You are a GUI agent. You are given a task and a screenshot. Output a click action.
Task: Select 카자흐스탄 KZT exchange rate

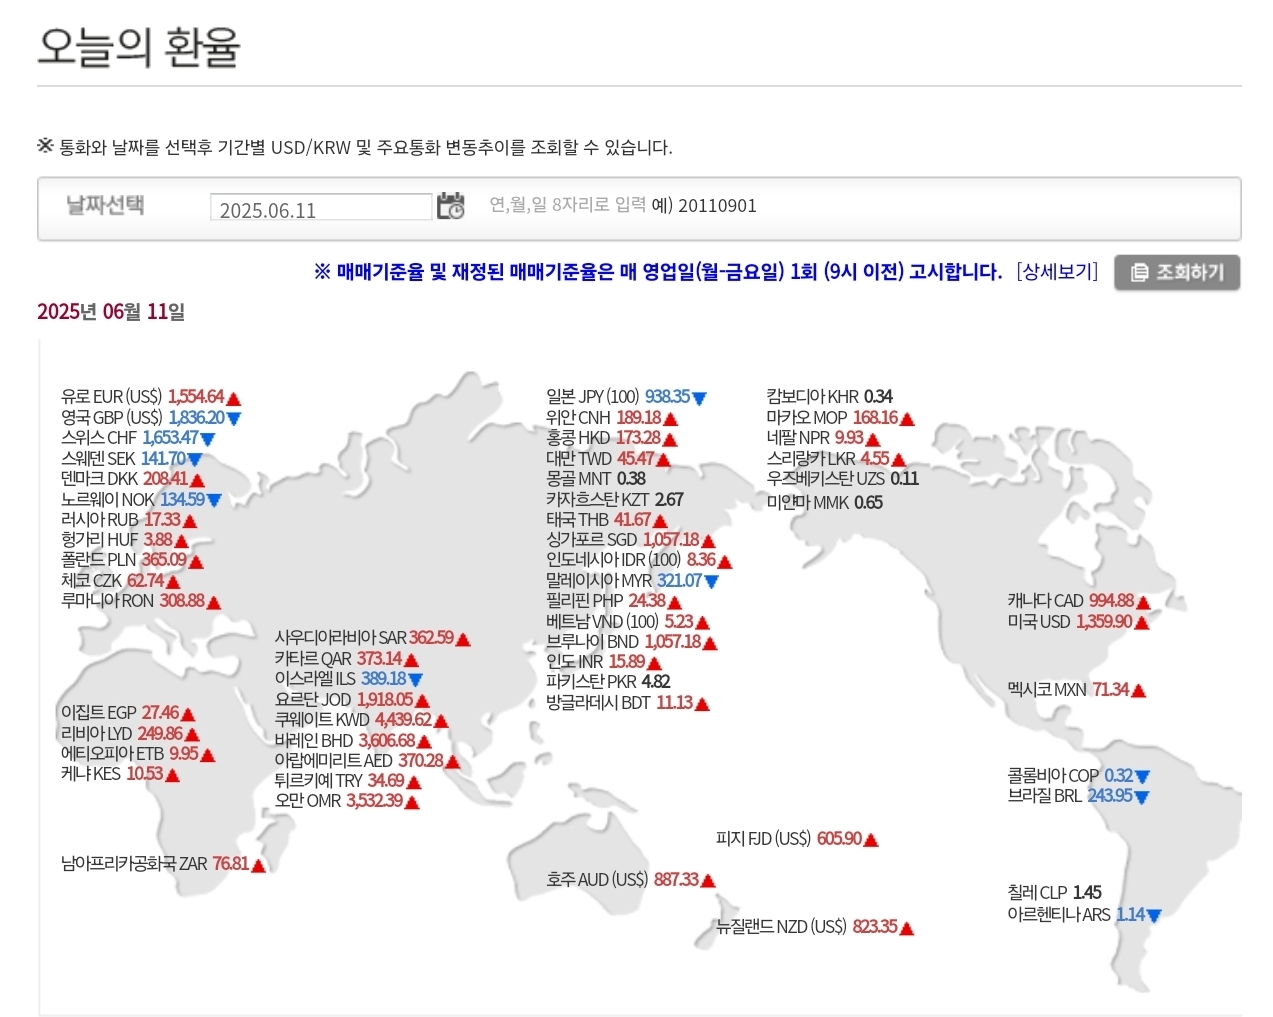[615, 499]
